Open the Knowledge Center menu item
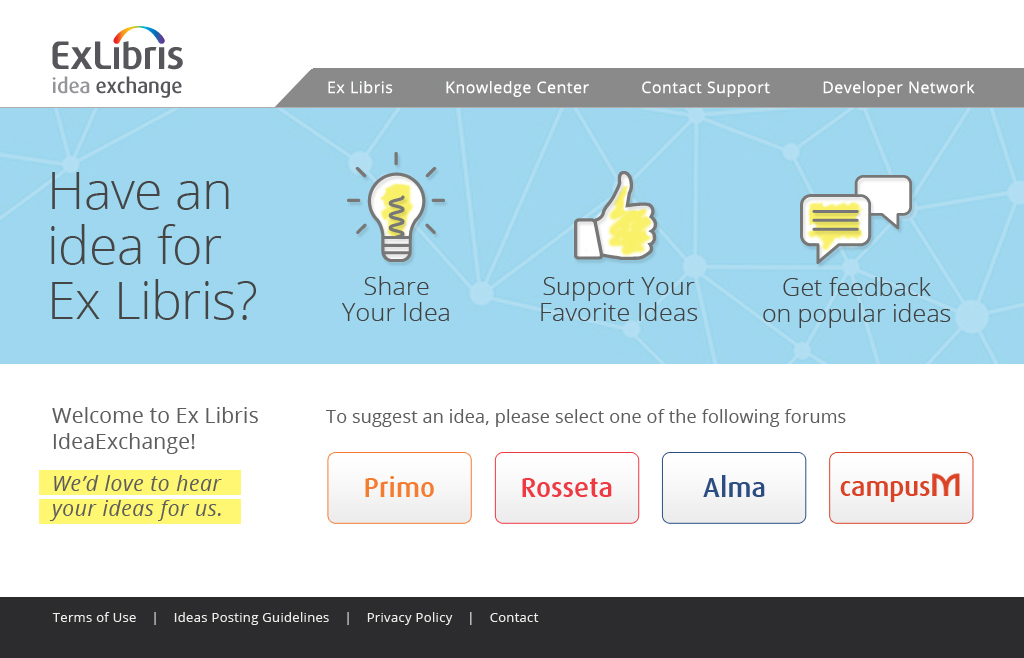 click(x=517, y=87)
